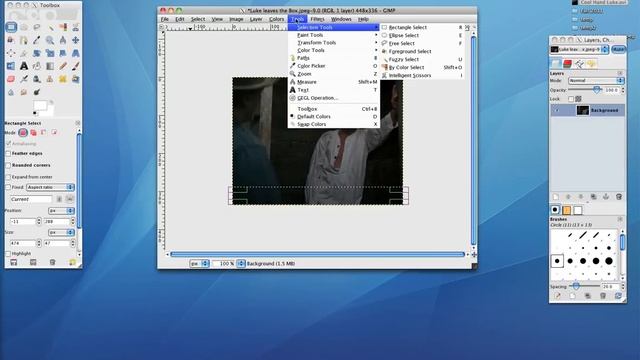Select the Alignment tool in Toolbox
Image resolution: width=640 pixels, height=360 pixels.
coord(11,53)
